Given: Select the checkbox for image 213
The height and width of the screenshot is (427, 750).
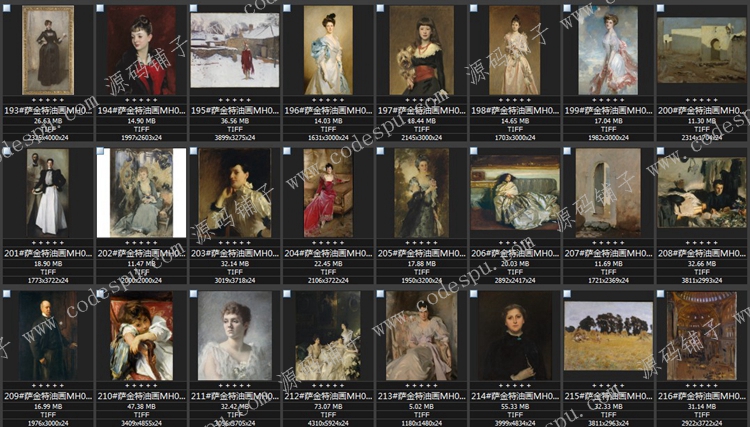Looking at the screenshot, I should 380,294.
